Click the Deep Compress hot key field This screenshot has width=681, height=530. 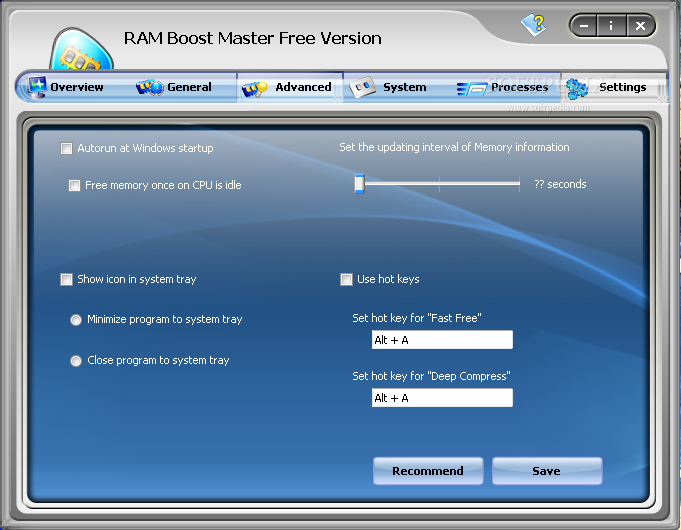442,398
